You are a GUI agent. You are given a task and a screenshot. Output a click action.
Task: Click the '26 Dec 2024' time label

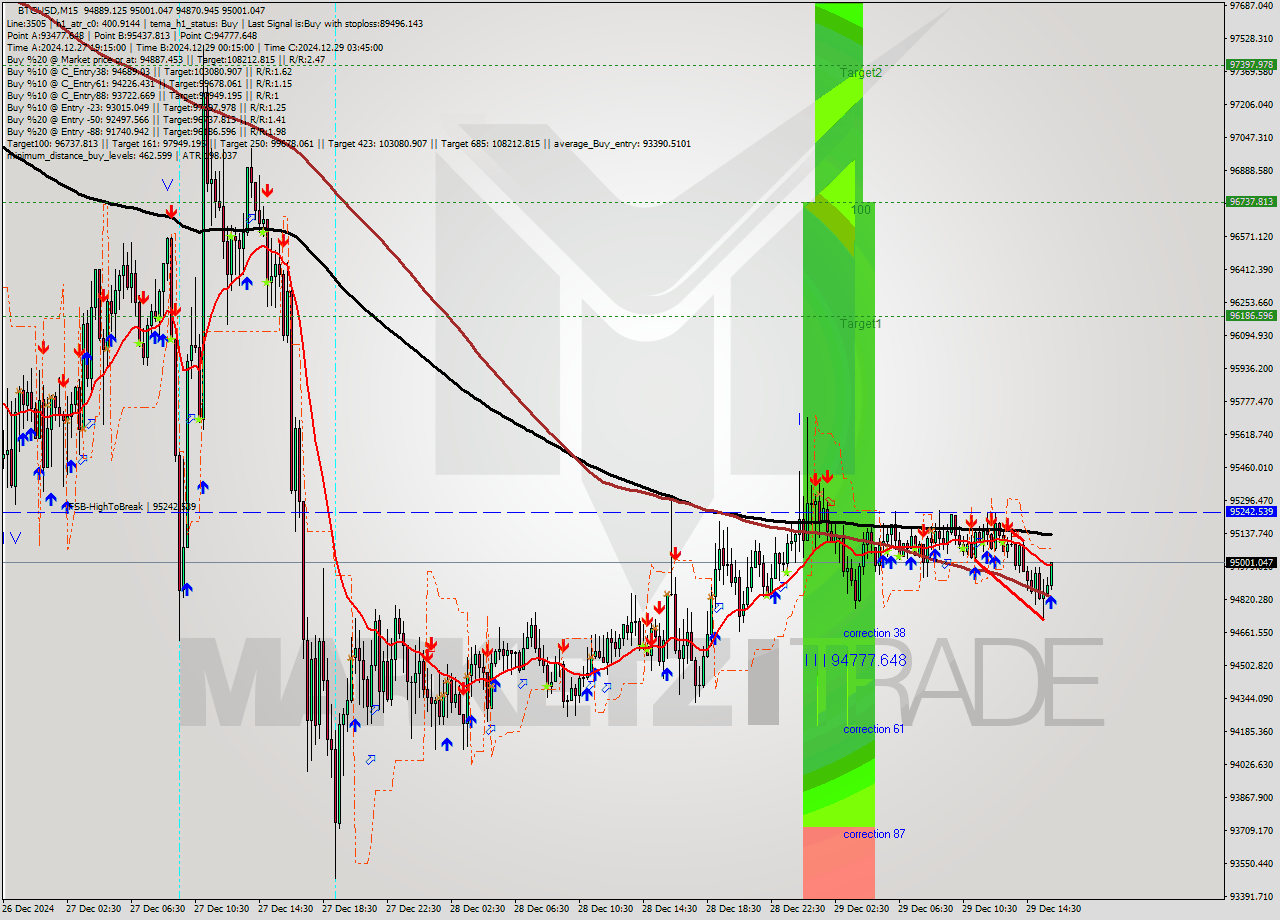tap(30, 909)
